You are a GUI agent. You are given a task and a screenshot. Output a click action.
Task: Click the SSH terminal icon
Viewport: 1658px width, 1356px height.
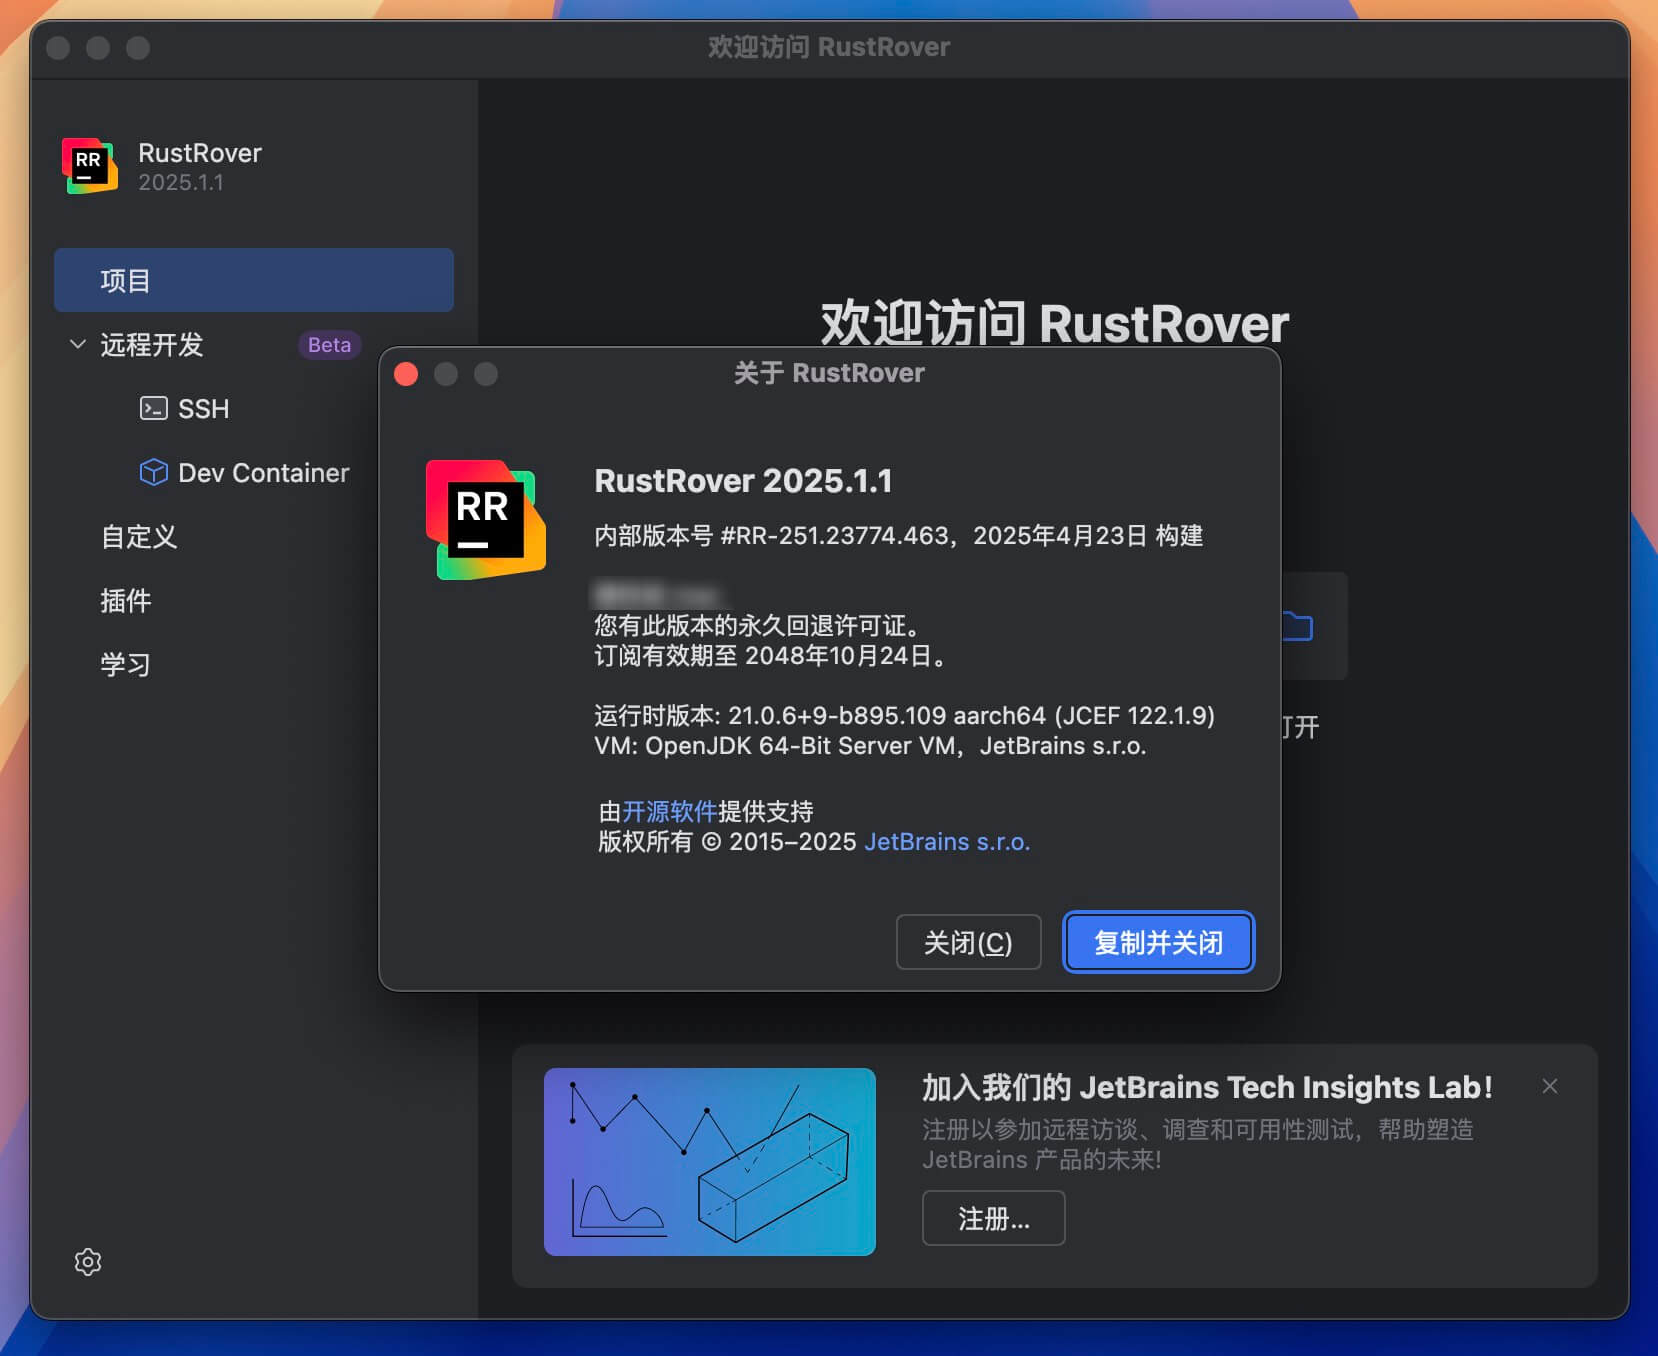[x=155, y=408]
